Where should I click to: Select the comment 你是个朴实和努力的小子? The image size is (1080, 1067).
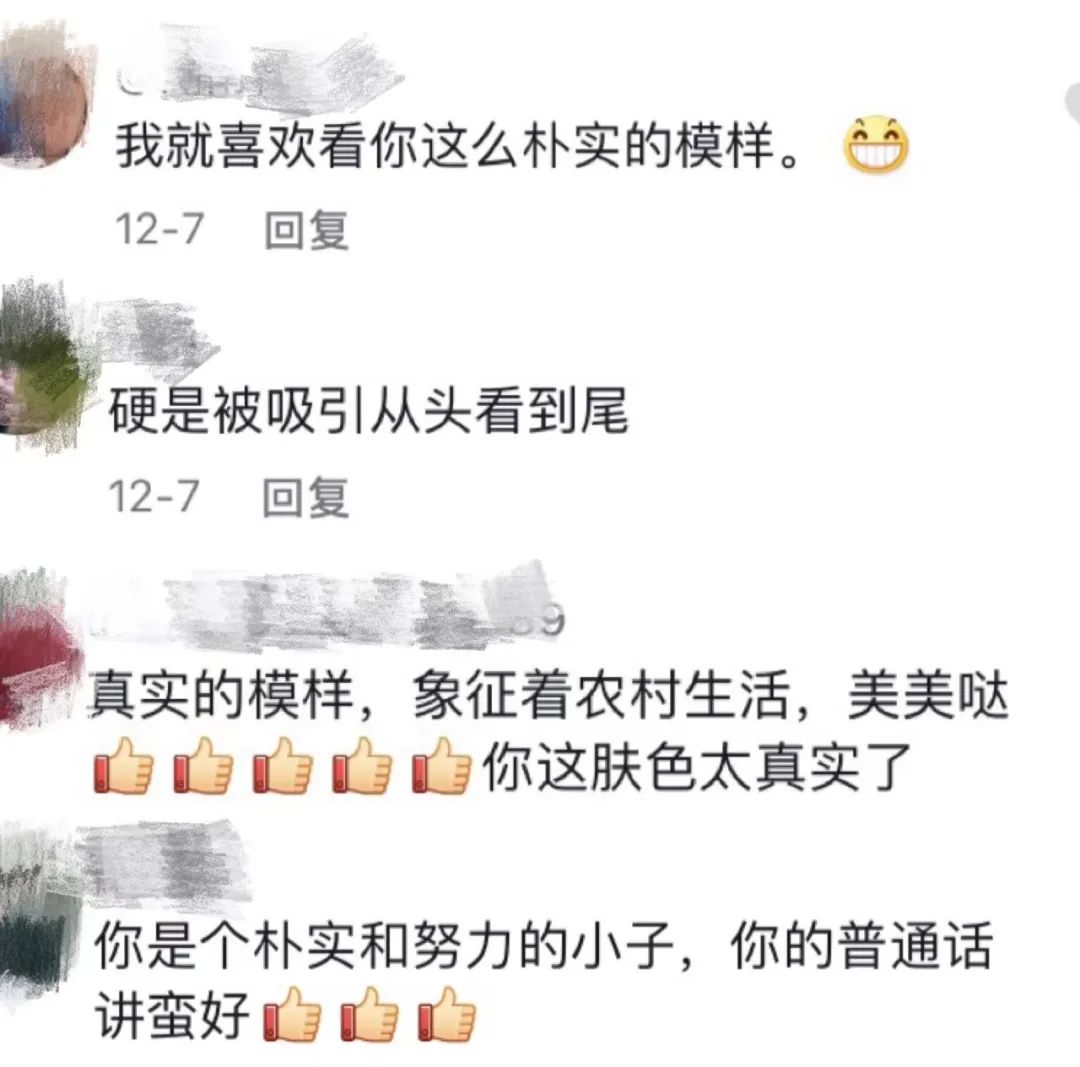coord(384,945)
